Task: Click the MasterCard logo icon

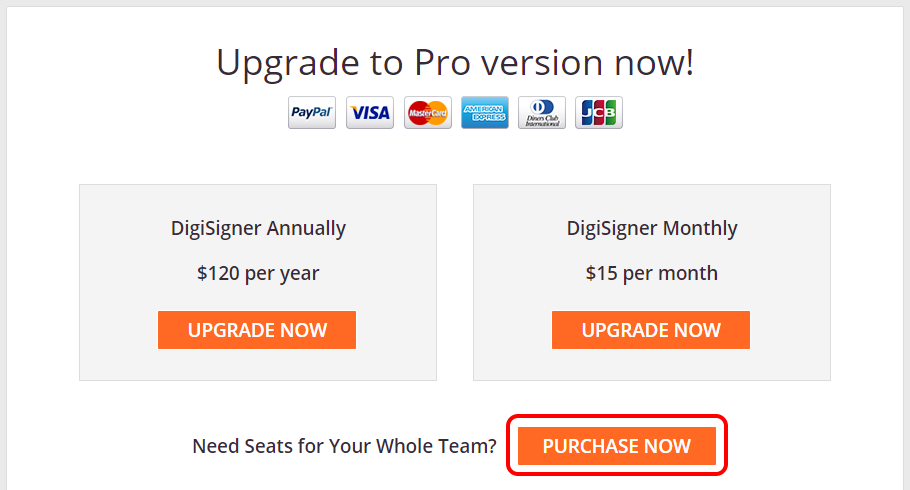Action: click(x=428, y=113)
